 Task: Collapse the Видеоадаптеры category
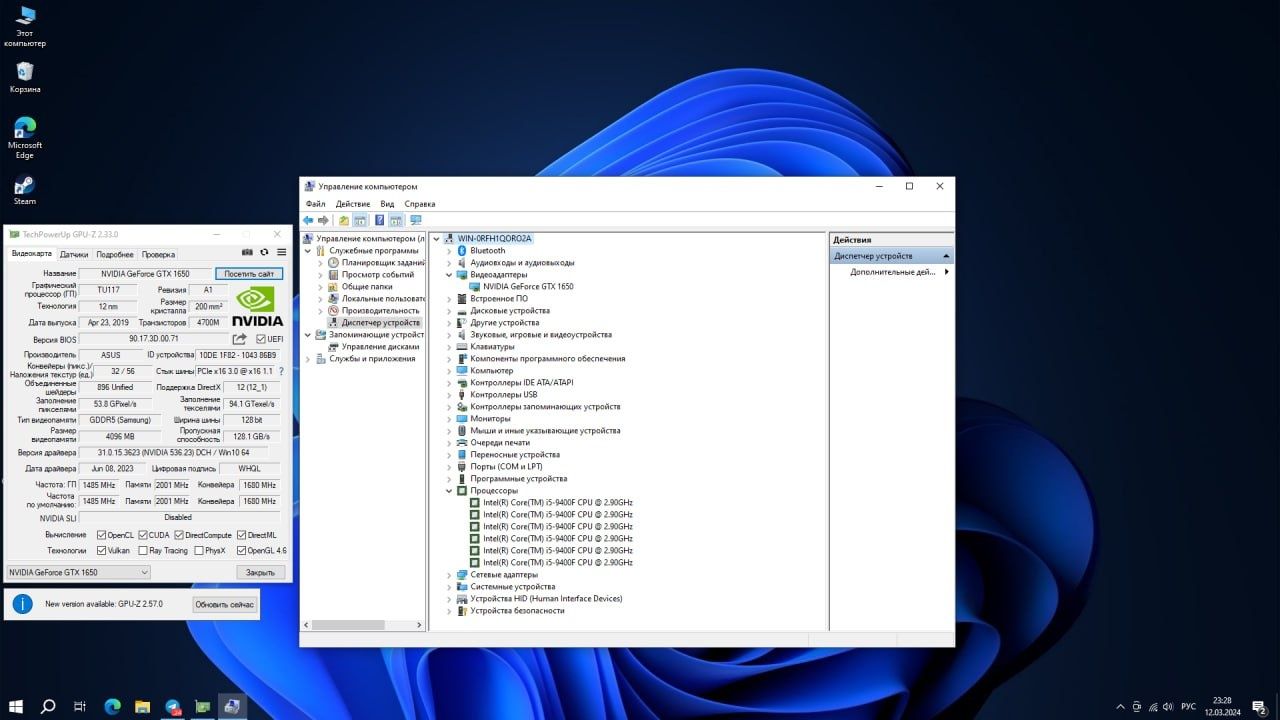point(450,275)
